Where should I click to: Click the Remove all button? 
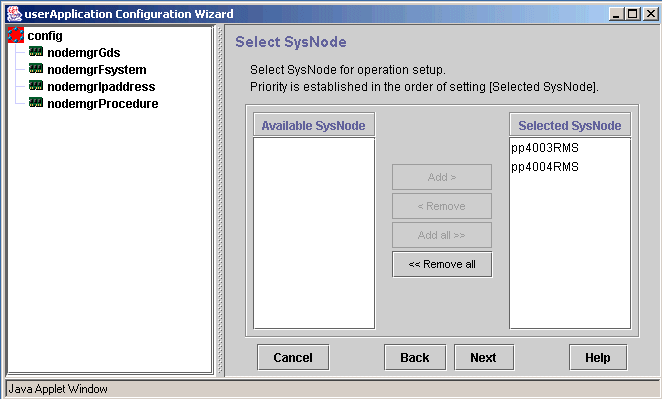442,264
